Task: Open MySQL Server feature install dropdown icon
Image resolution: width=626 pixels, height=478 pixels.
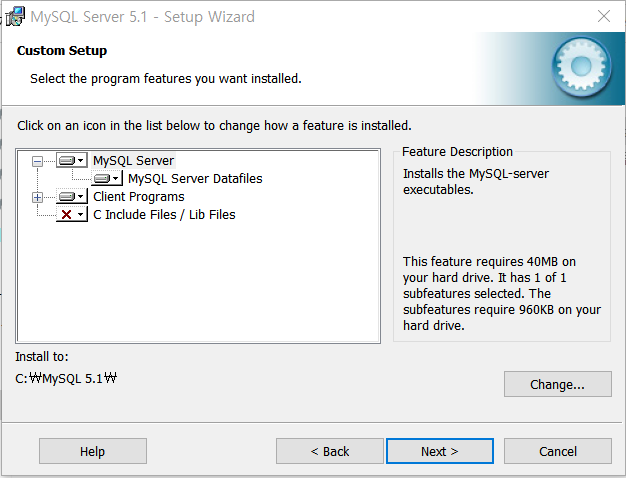Action: pos(71,161)
